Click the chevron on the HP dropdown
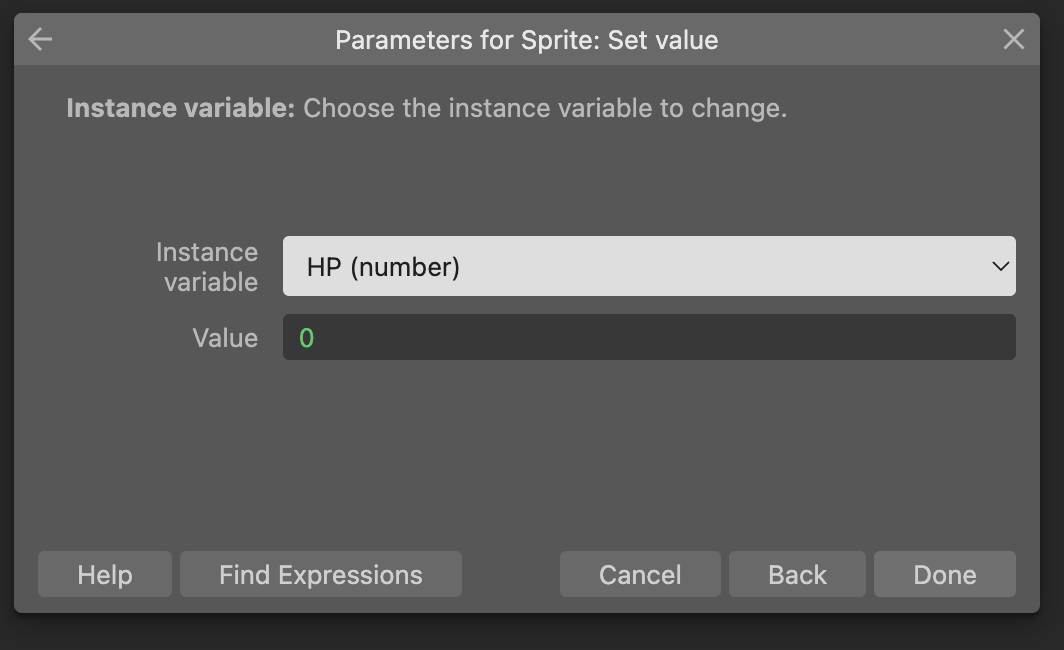The image size is (1064, 650). pyautogui.click(x=997, y=266)
